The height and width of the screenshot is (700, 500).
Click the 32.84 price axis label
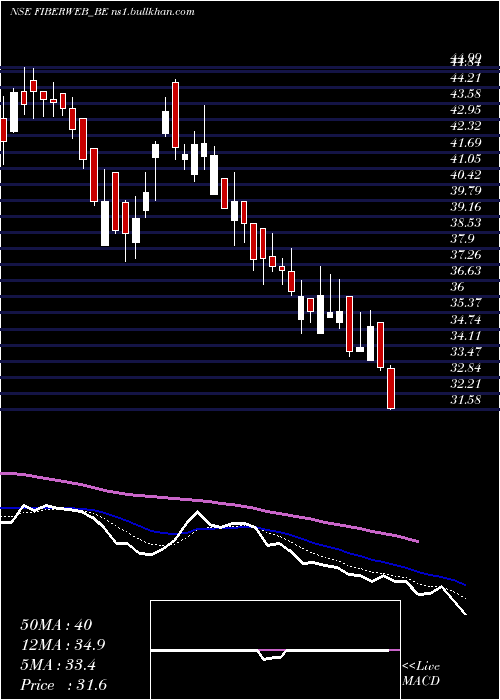(x=465, y=368)
